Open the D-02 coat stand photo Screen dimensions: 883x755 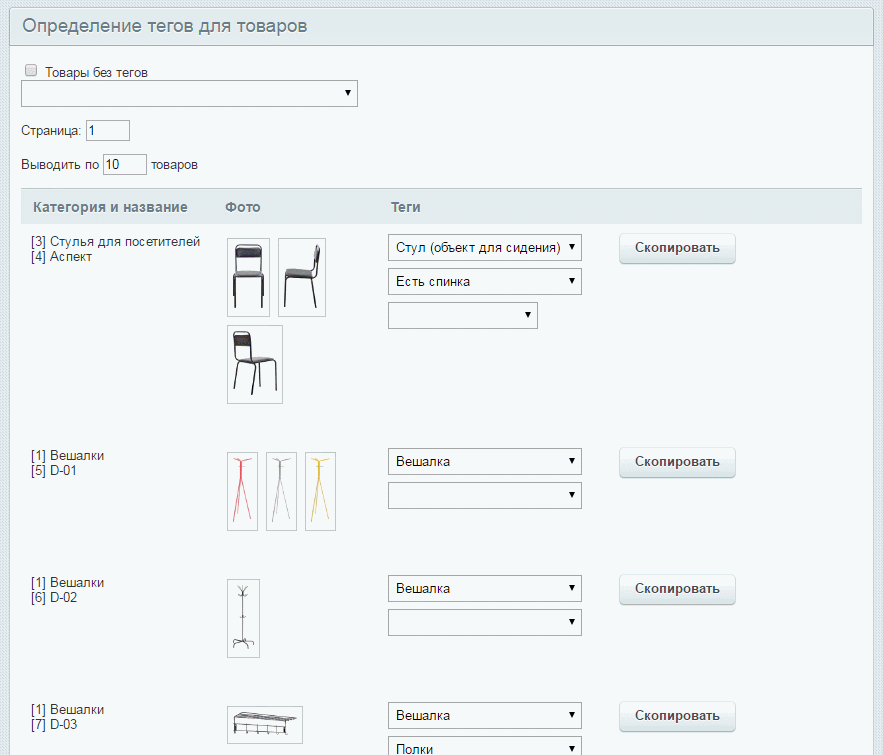(243, 618)
